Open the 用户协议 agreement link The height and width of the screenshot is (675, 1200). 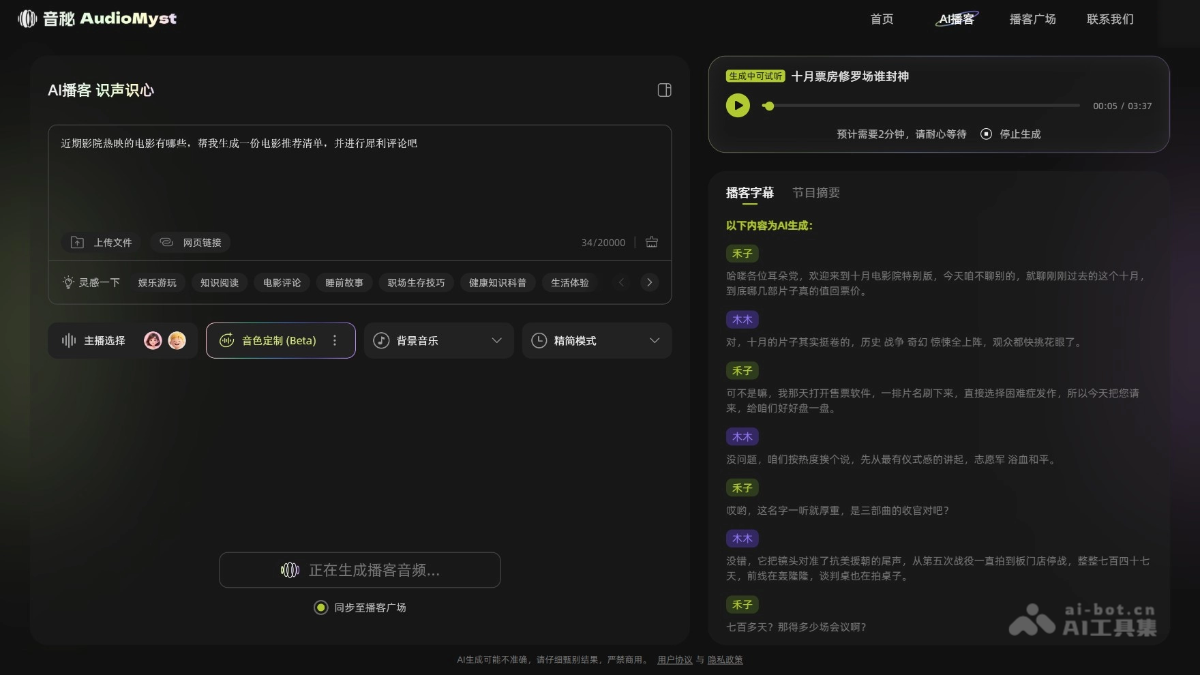[x=674, y=659]
